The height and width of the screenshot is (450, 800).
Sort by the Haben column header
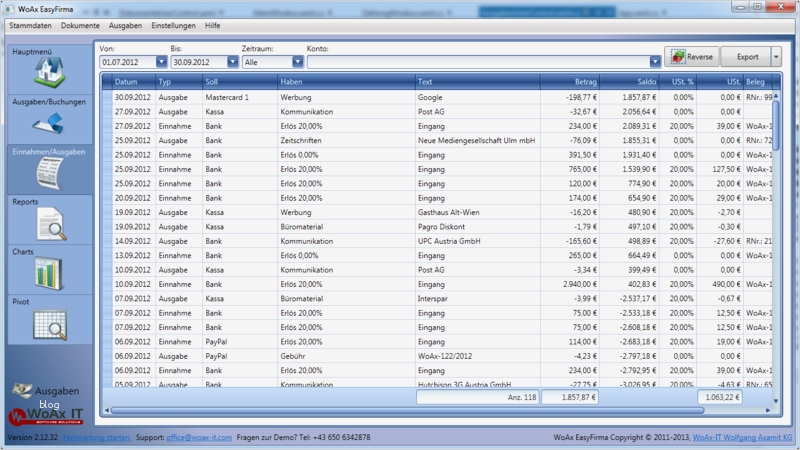coord(346,82)
